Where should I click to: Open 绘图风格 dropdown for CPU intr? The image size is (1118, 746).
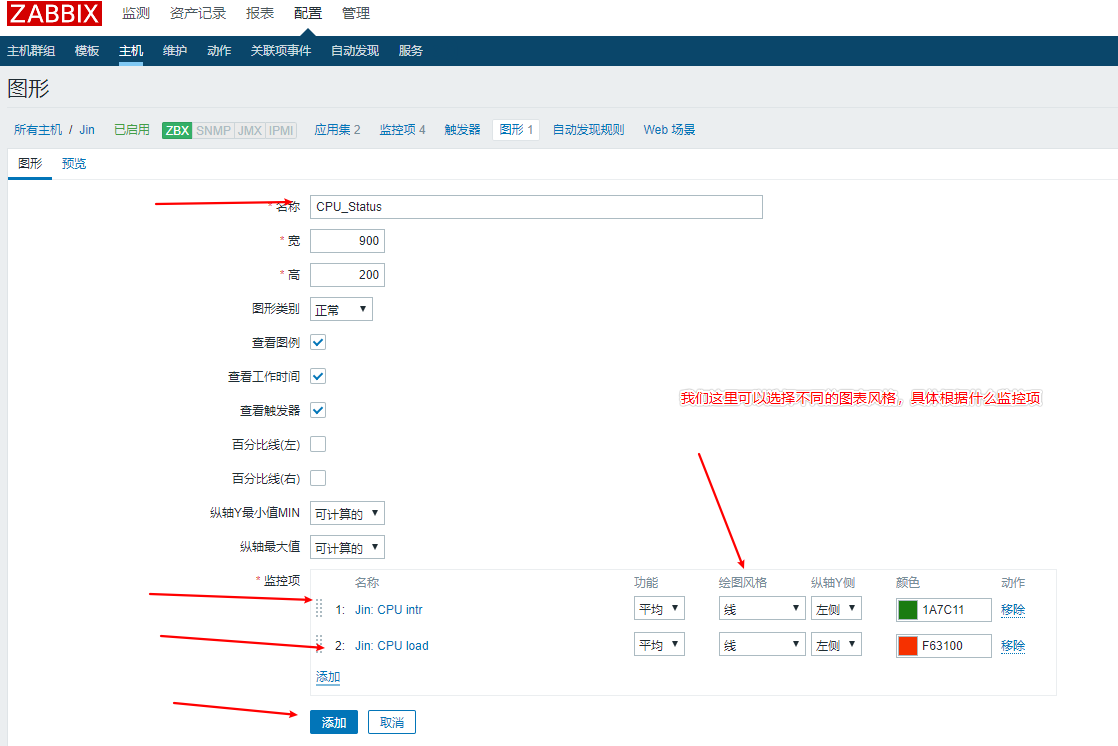pyautogui.click(x=761, y=609)
